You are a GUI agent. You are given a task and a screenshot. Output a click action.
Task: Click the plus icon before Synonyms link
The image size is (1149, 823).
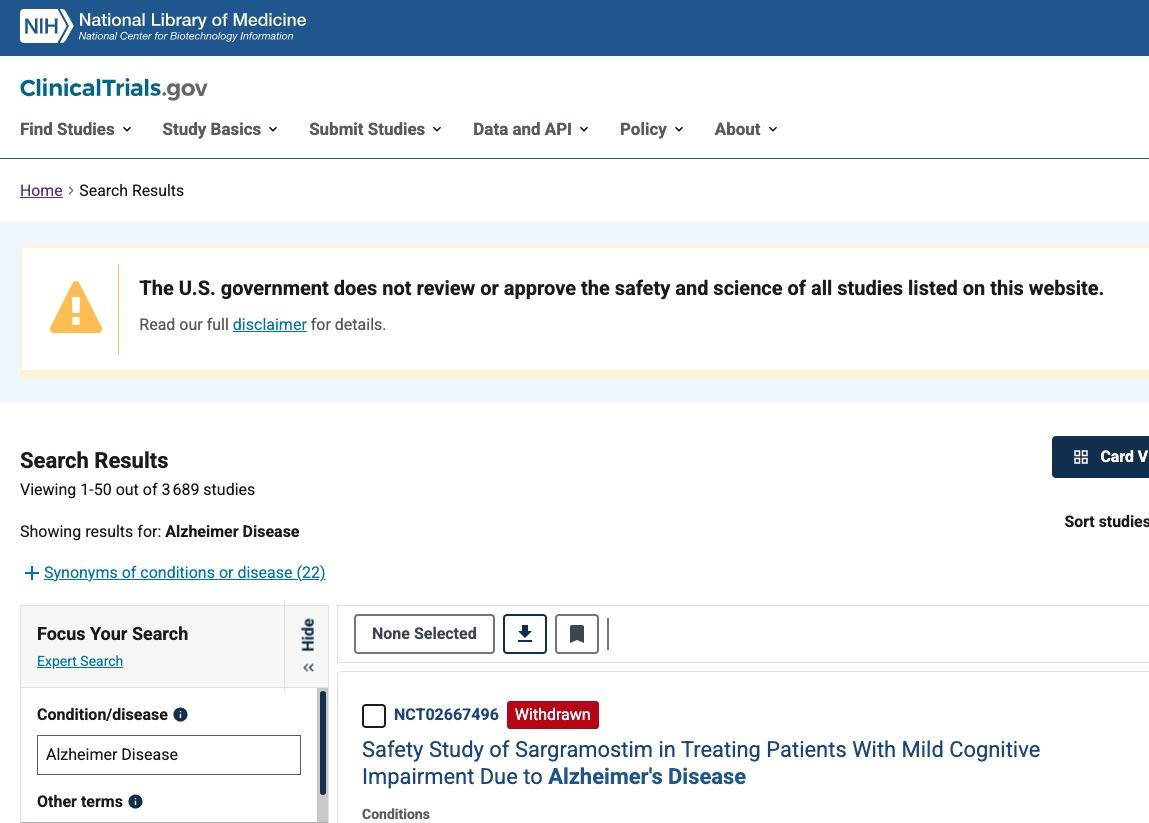[31, 573]
